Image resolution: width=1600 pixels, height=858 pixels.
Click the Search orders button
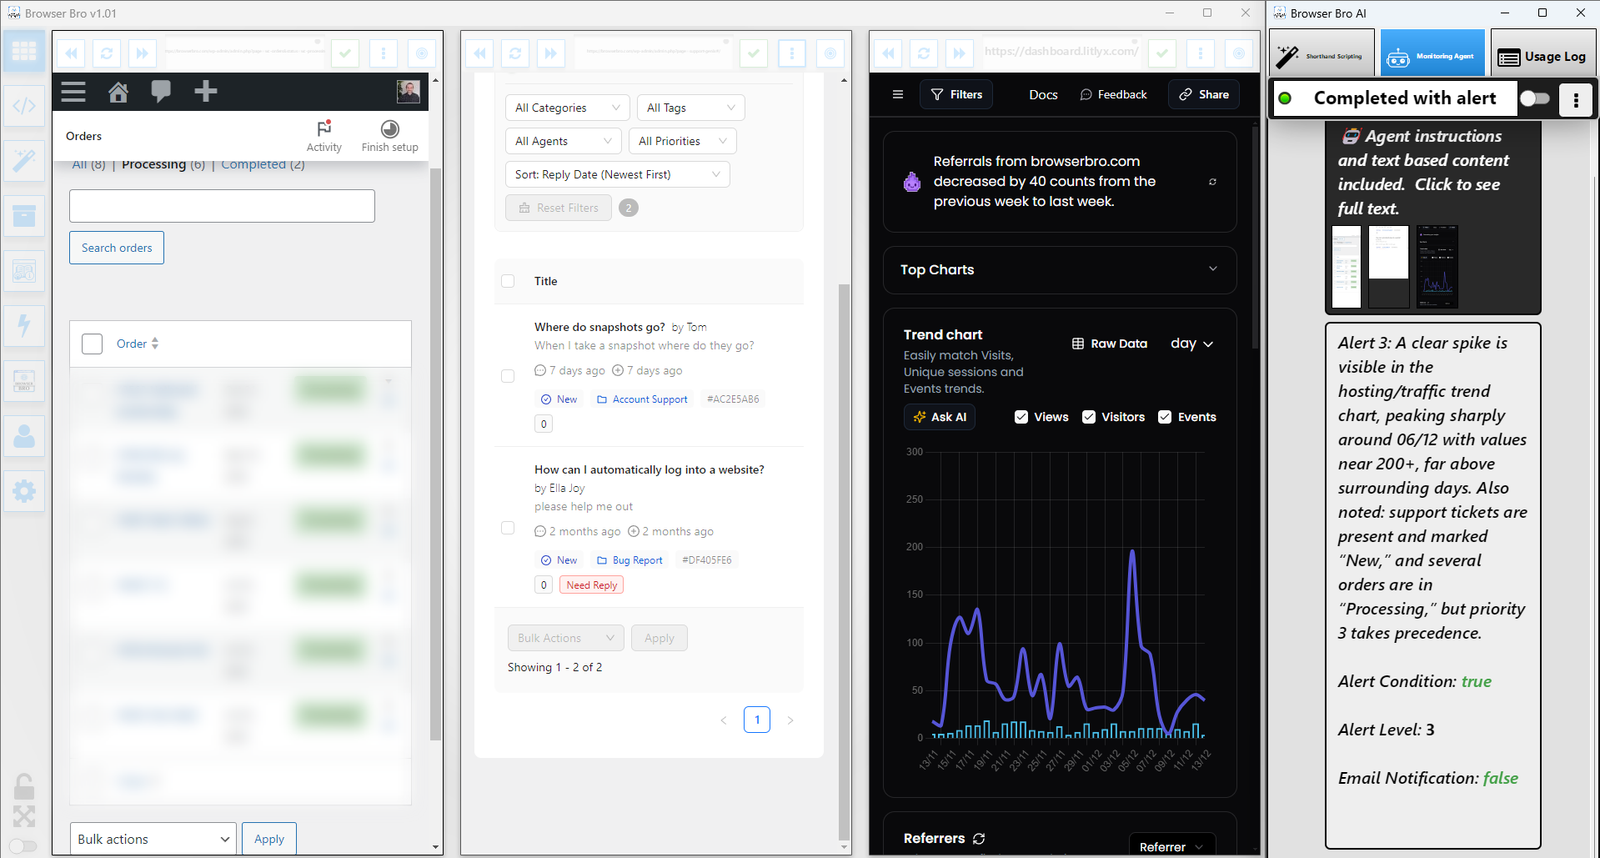pos(117,248)
